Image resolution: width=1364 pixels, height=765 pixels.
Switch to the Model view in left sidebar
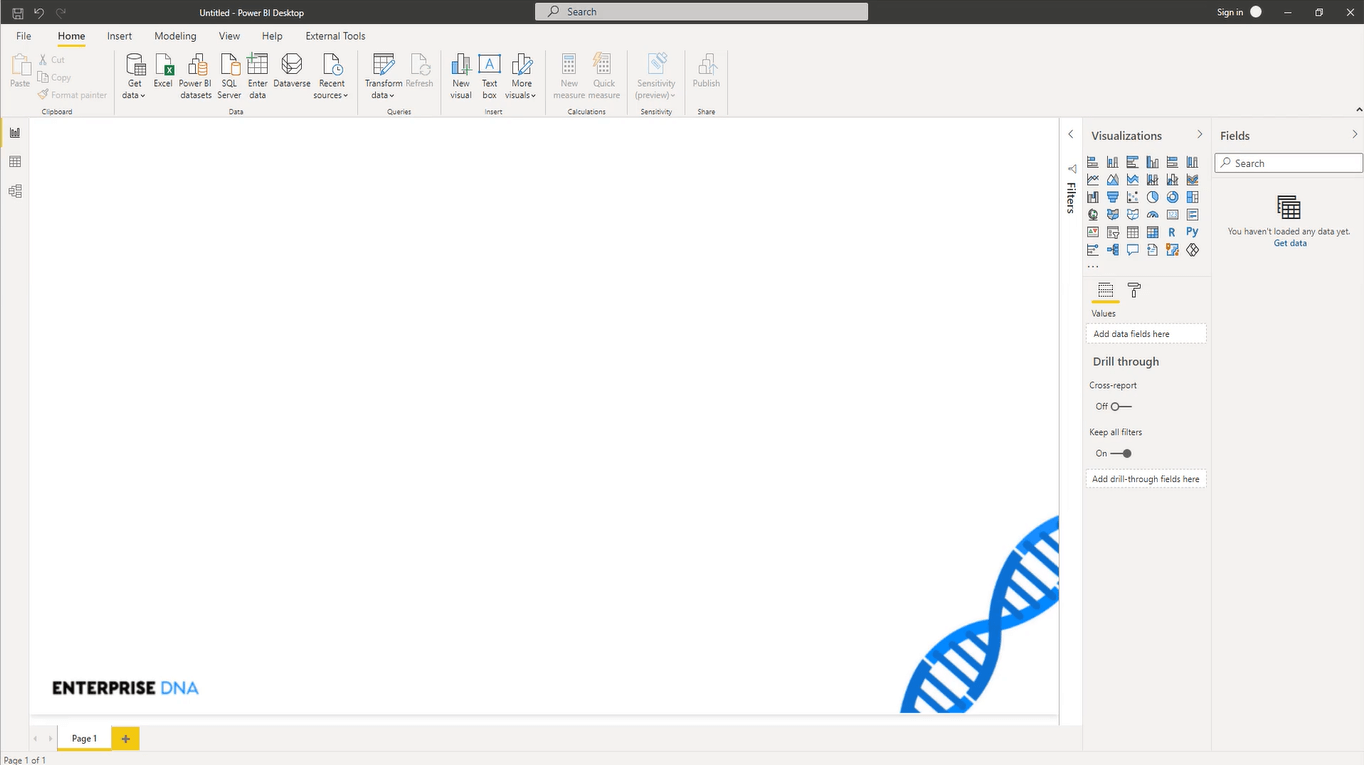click(15, 191)
